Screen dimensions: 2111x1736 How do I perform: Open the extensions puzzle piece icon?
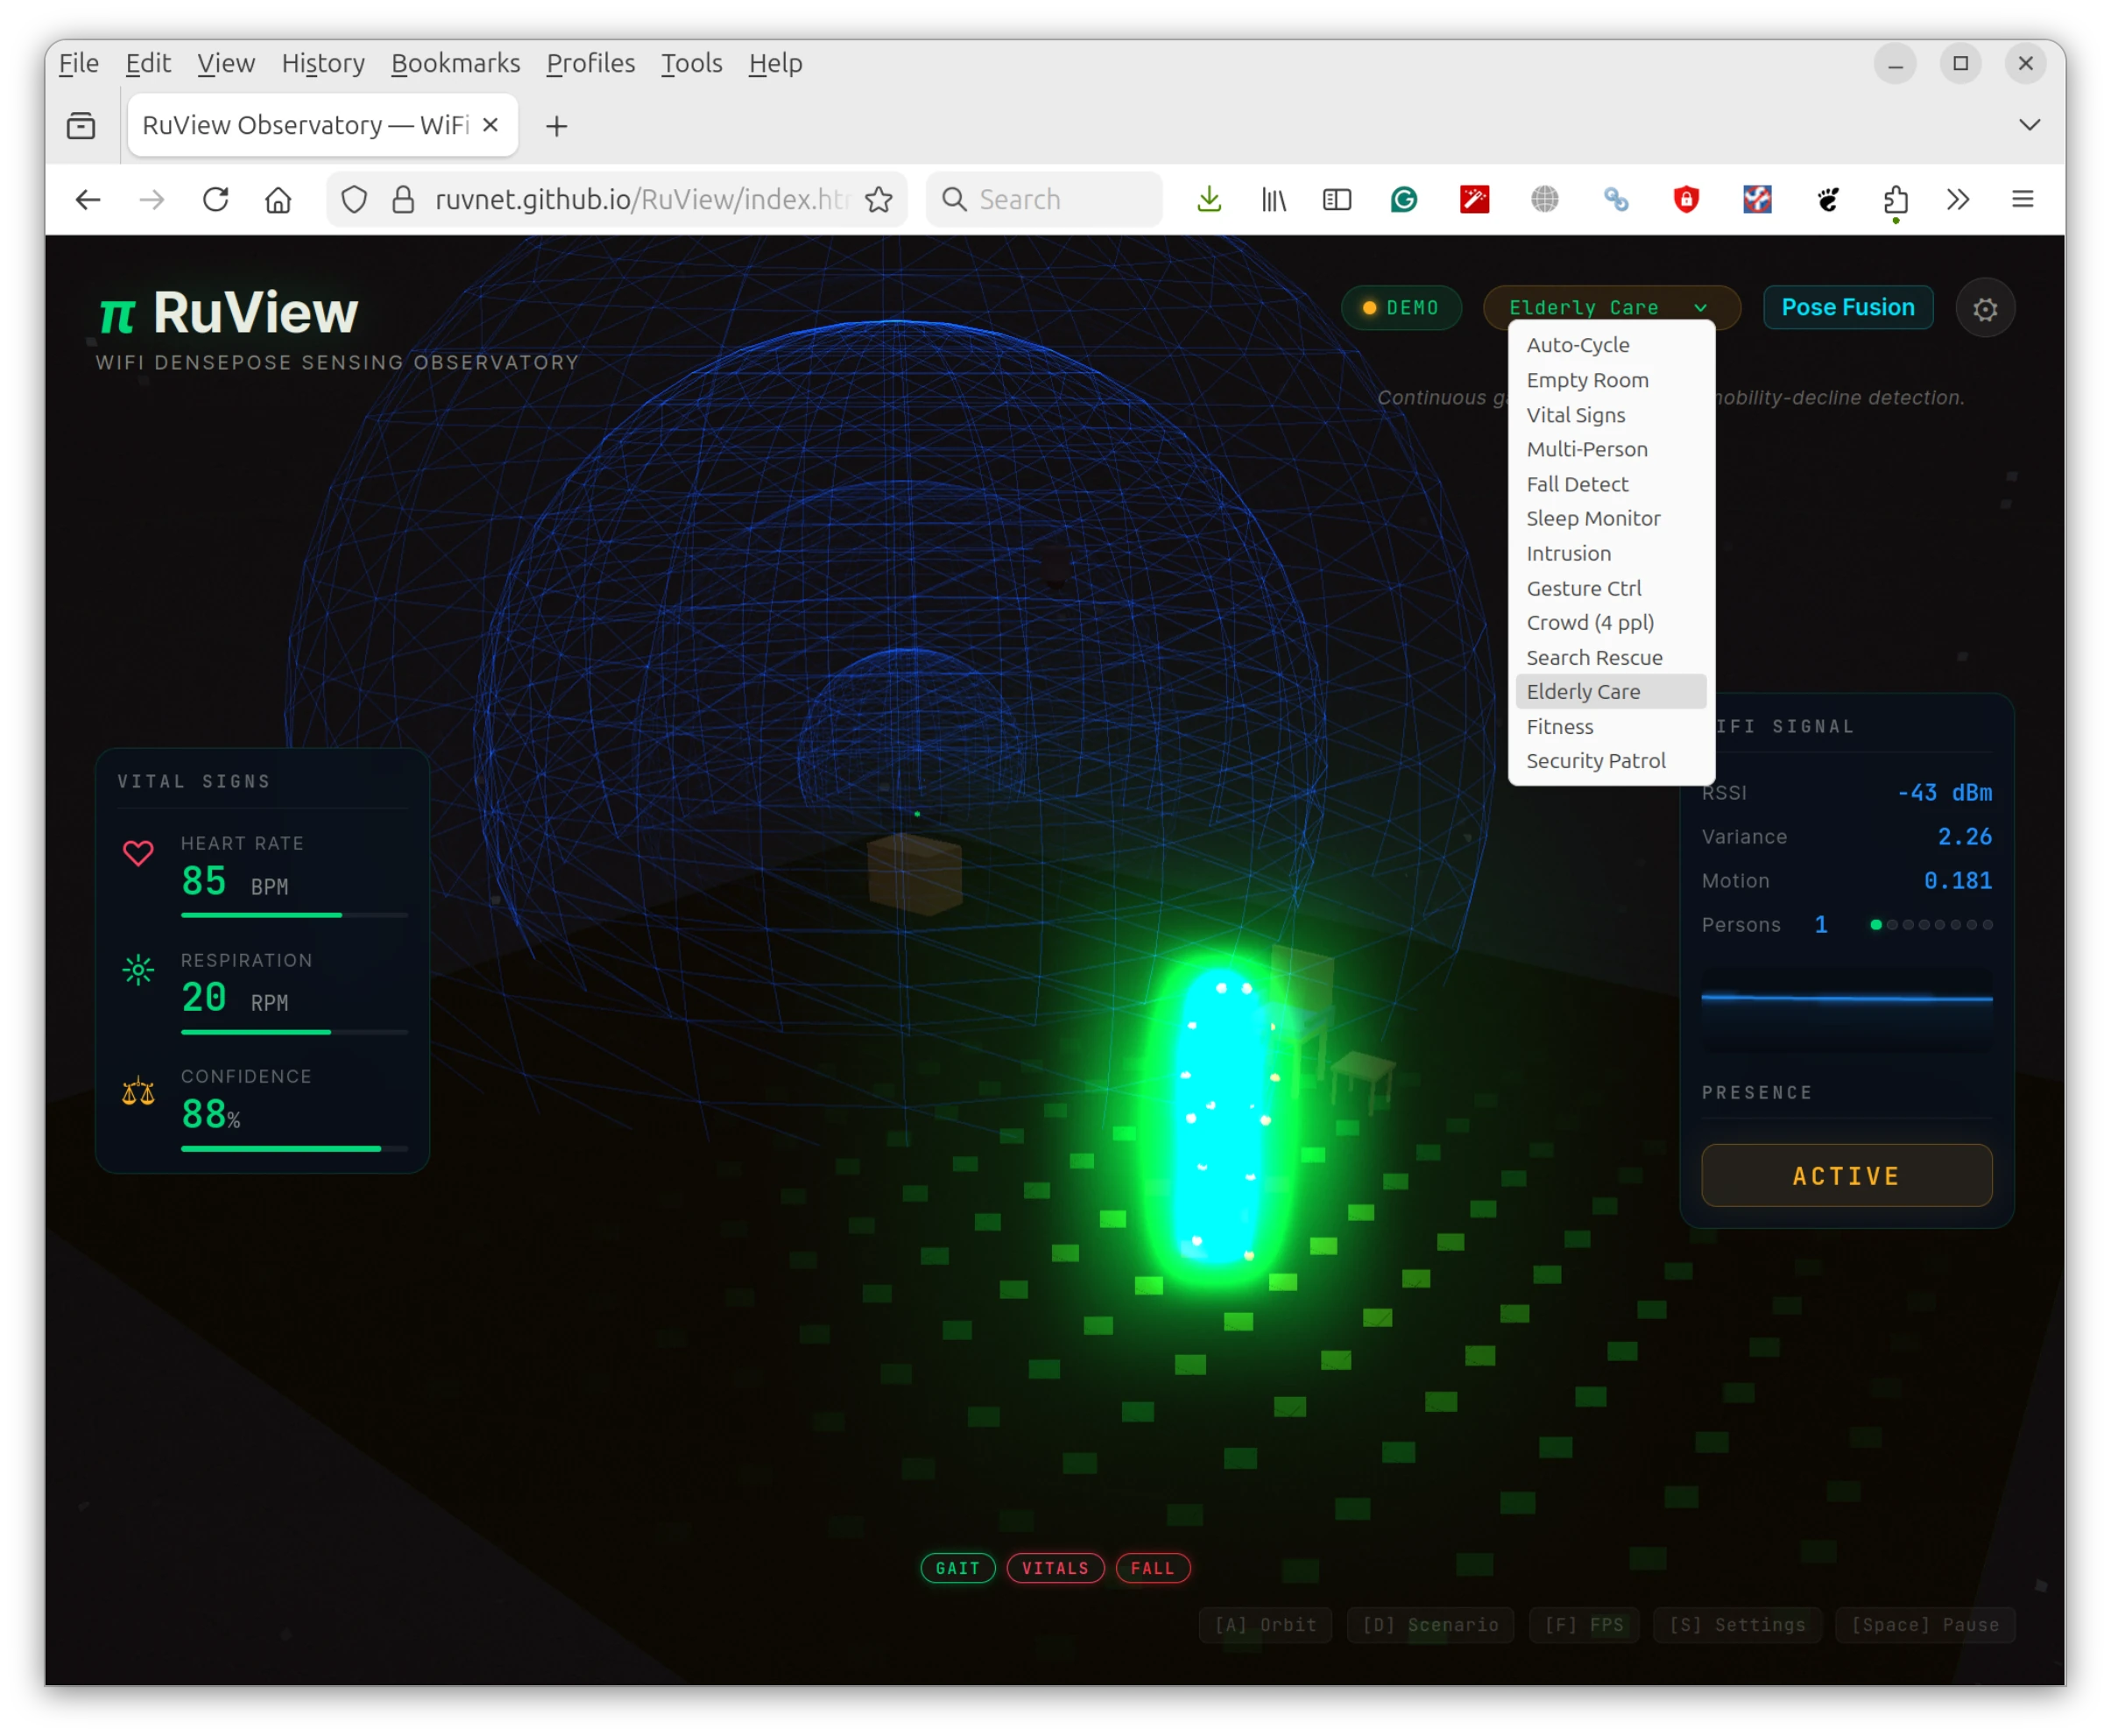point(1895,199)
